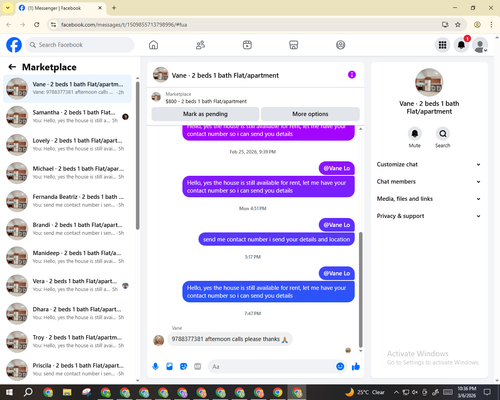Expand Chat members section
The width and height of the screenshot is (500, 400).
point(429,182)
